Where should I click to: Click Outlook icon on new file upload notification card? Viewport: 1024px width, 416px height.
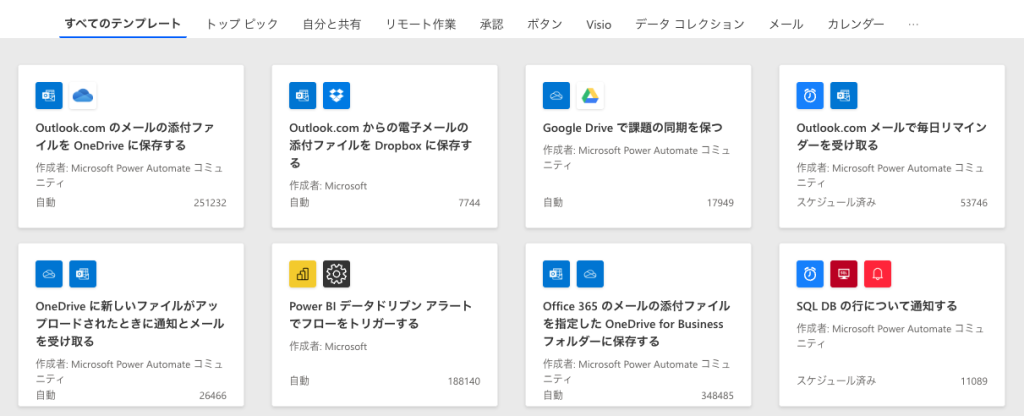tap(83, 274)
